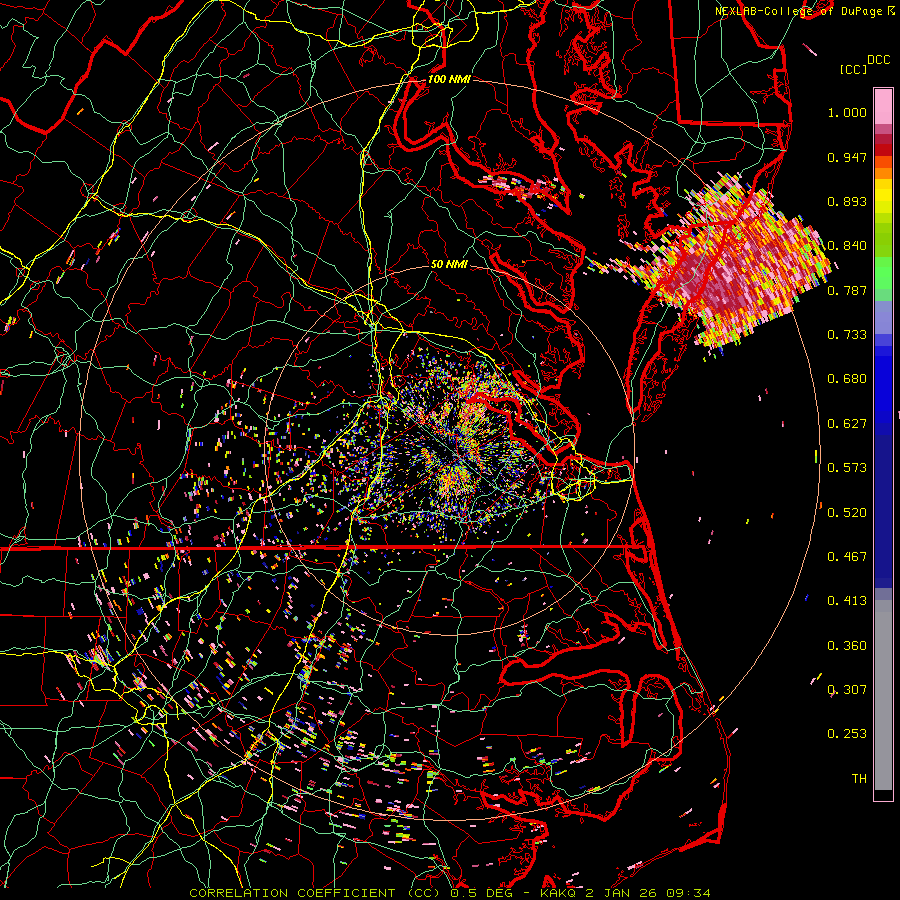Click the CORRELATION COEFFICIENT (CC) title text
900x900 pixels.
pyautogui.click(x=314, y=893)
